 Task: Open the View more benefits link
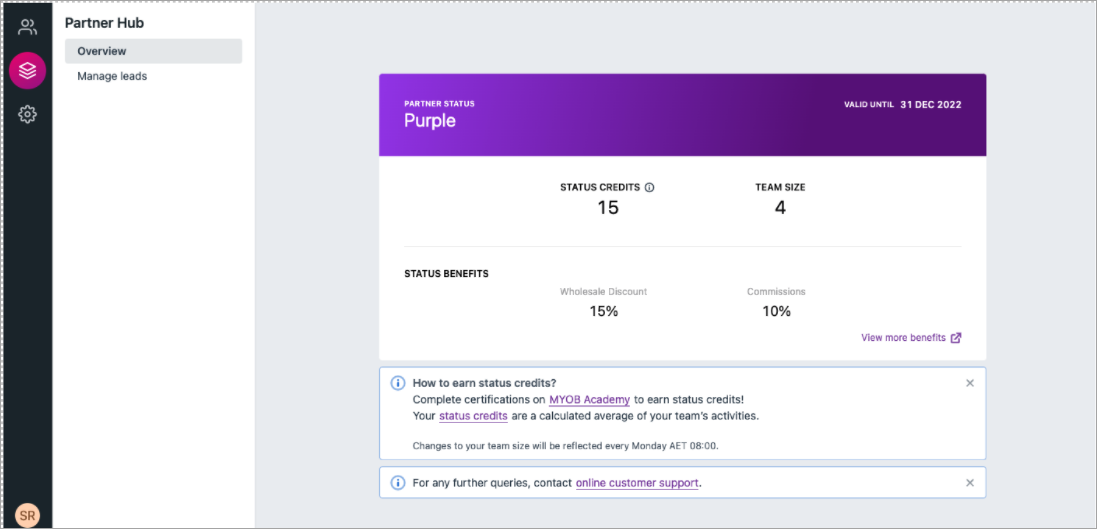903,338
